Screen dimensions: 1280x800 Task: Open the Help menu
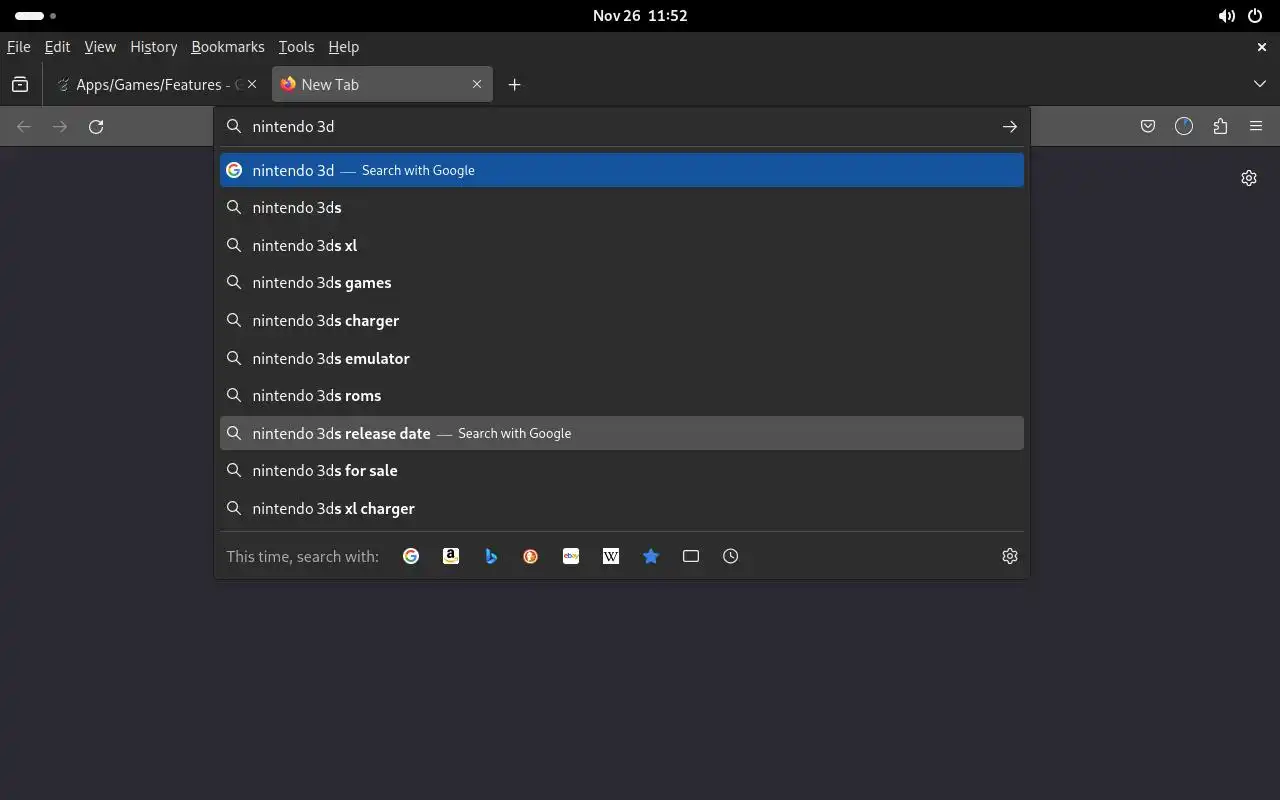click(343, 47)
